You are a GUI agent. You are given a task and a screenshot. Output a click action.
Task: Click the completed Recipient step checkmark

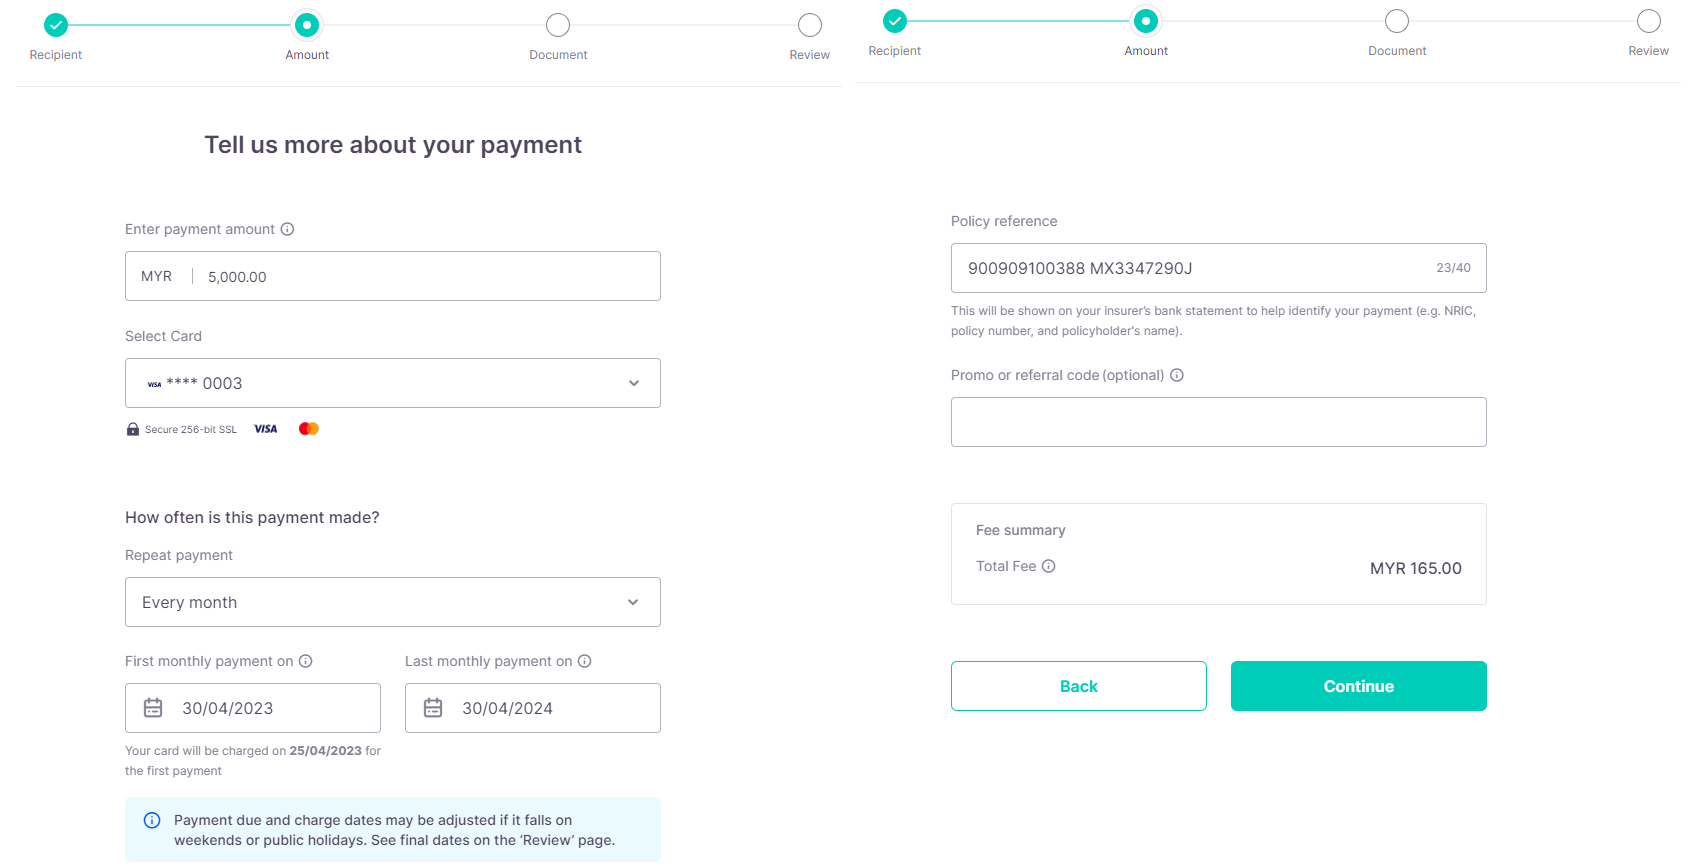coord(56,24)
